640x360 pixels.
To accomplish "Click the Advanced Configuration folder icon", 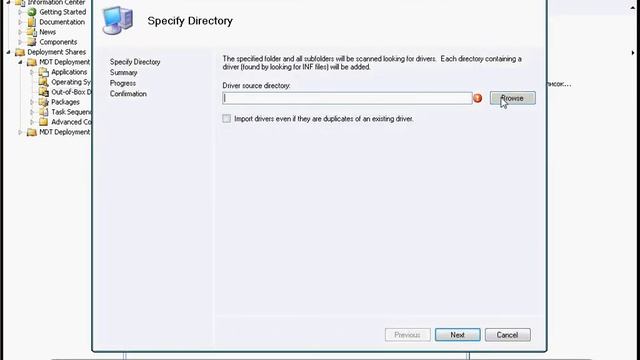I will pos(44,122).
